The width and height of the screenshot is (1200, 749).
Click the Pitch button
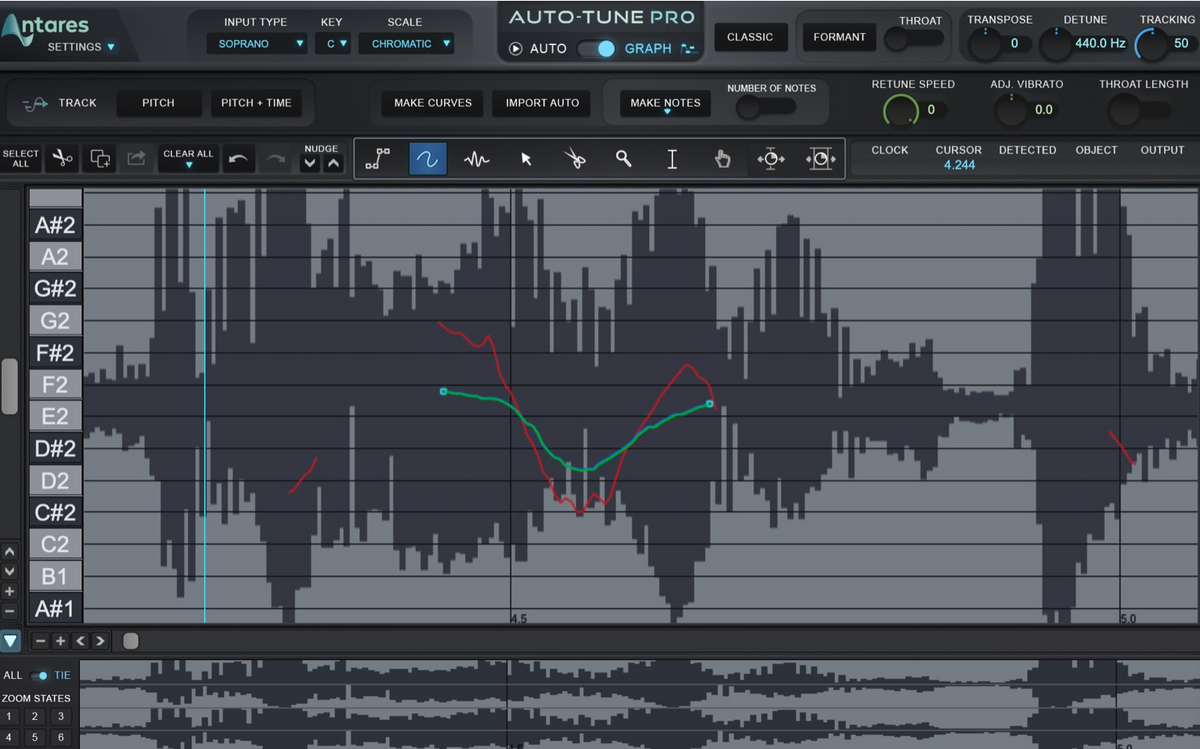(x=158, y=103)
